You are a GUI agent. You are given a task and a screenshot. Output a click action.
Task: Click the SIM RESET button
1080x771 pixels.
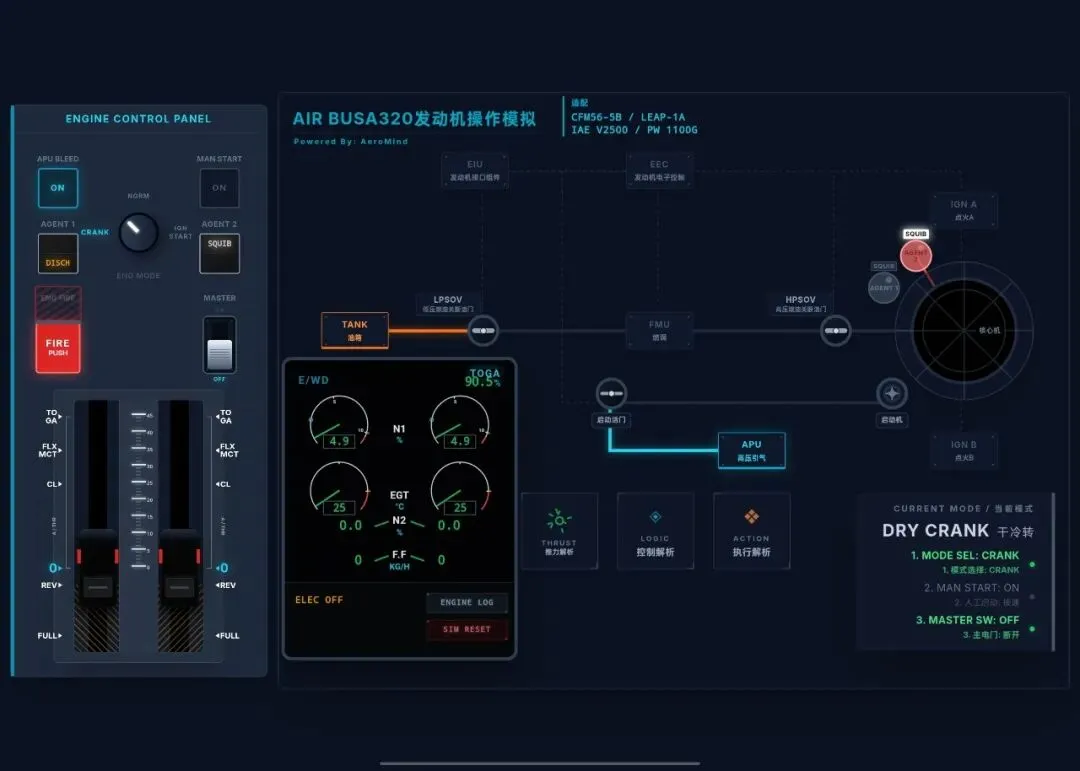[x=467, y=629]
